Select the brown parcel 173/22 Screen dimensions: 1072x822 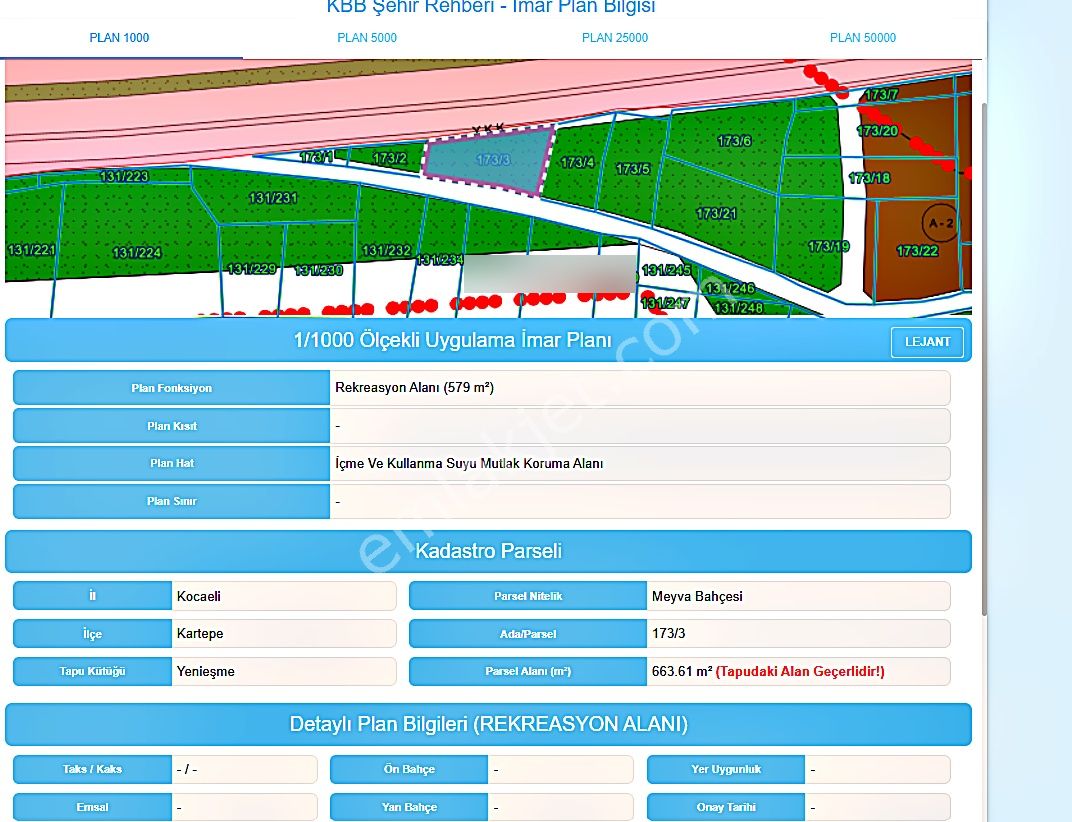click(x=917, y=251)
